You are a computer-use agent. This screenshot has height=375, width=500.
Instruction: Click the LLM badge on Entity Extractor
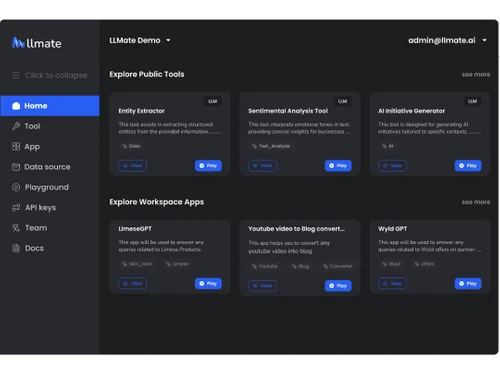coord(213,101)
